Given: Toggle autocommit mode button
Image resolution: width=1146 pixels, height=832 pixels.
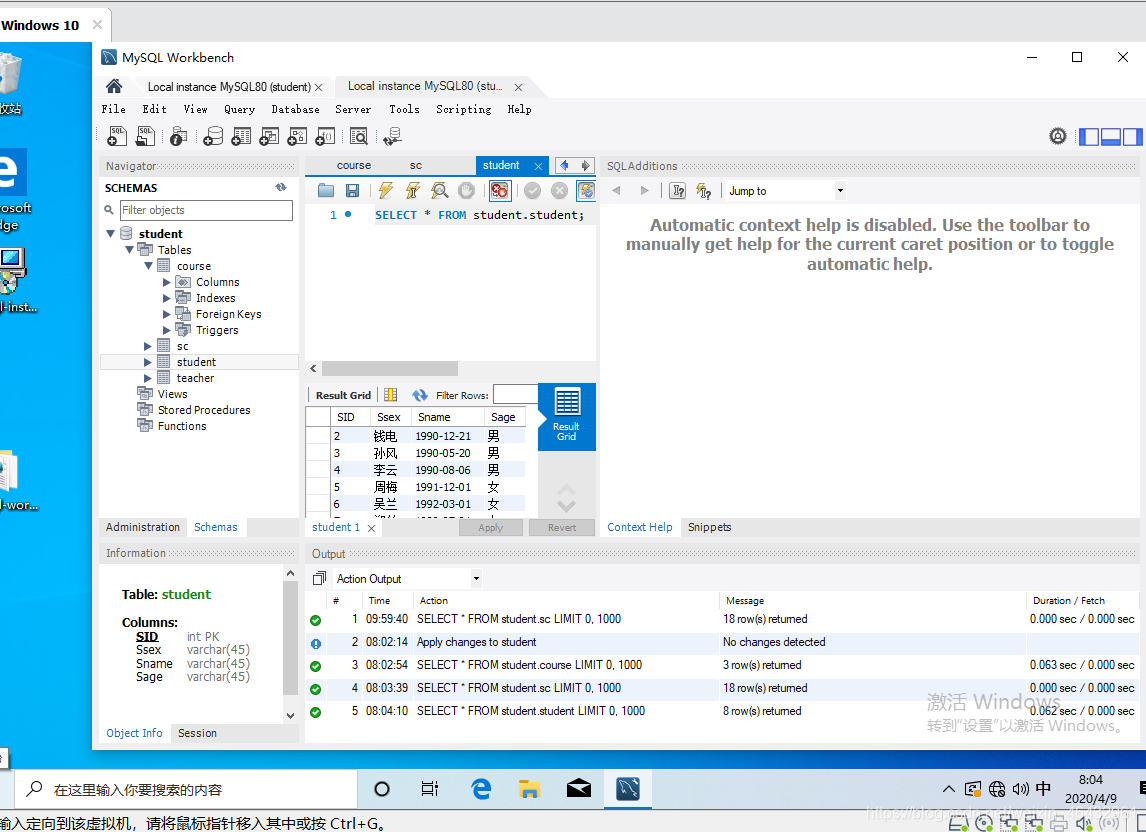Looking at the screenshot, I should [586, 191].
